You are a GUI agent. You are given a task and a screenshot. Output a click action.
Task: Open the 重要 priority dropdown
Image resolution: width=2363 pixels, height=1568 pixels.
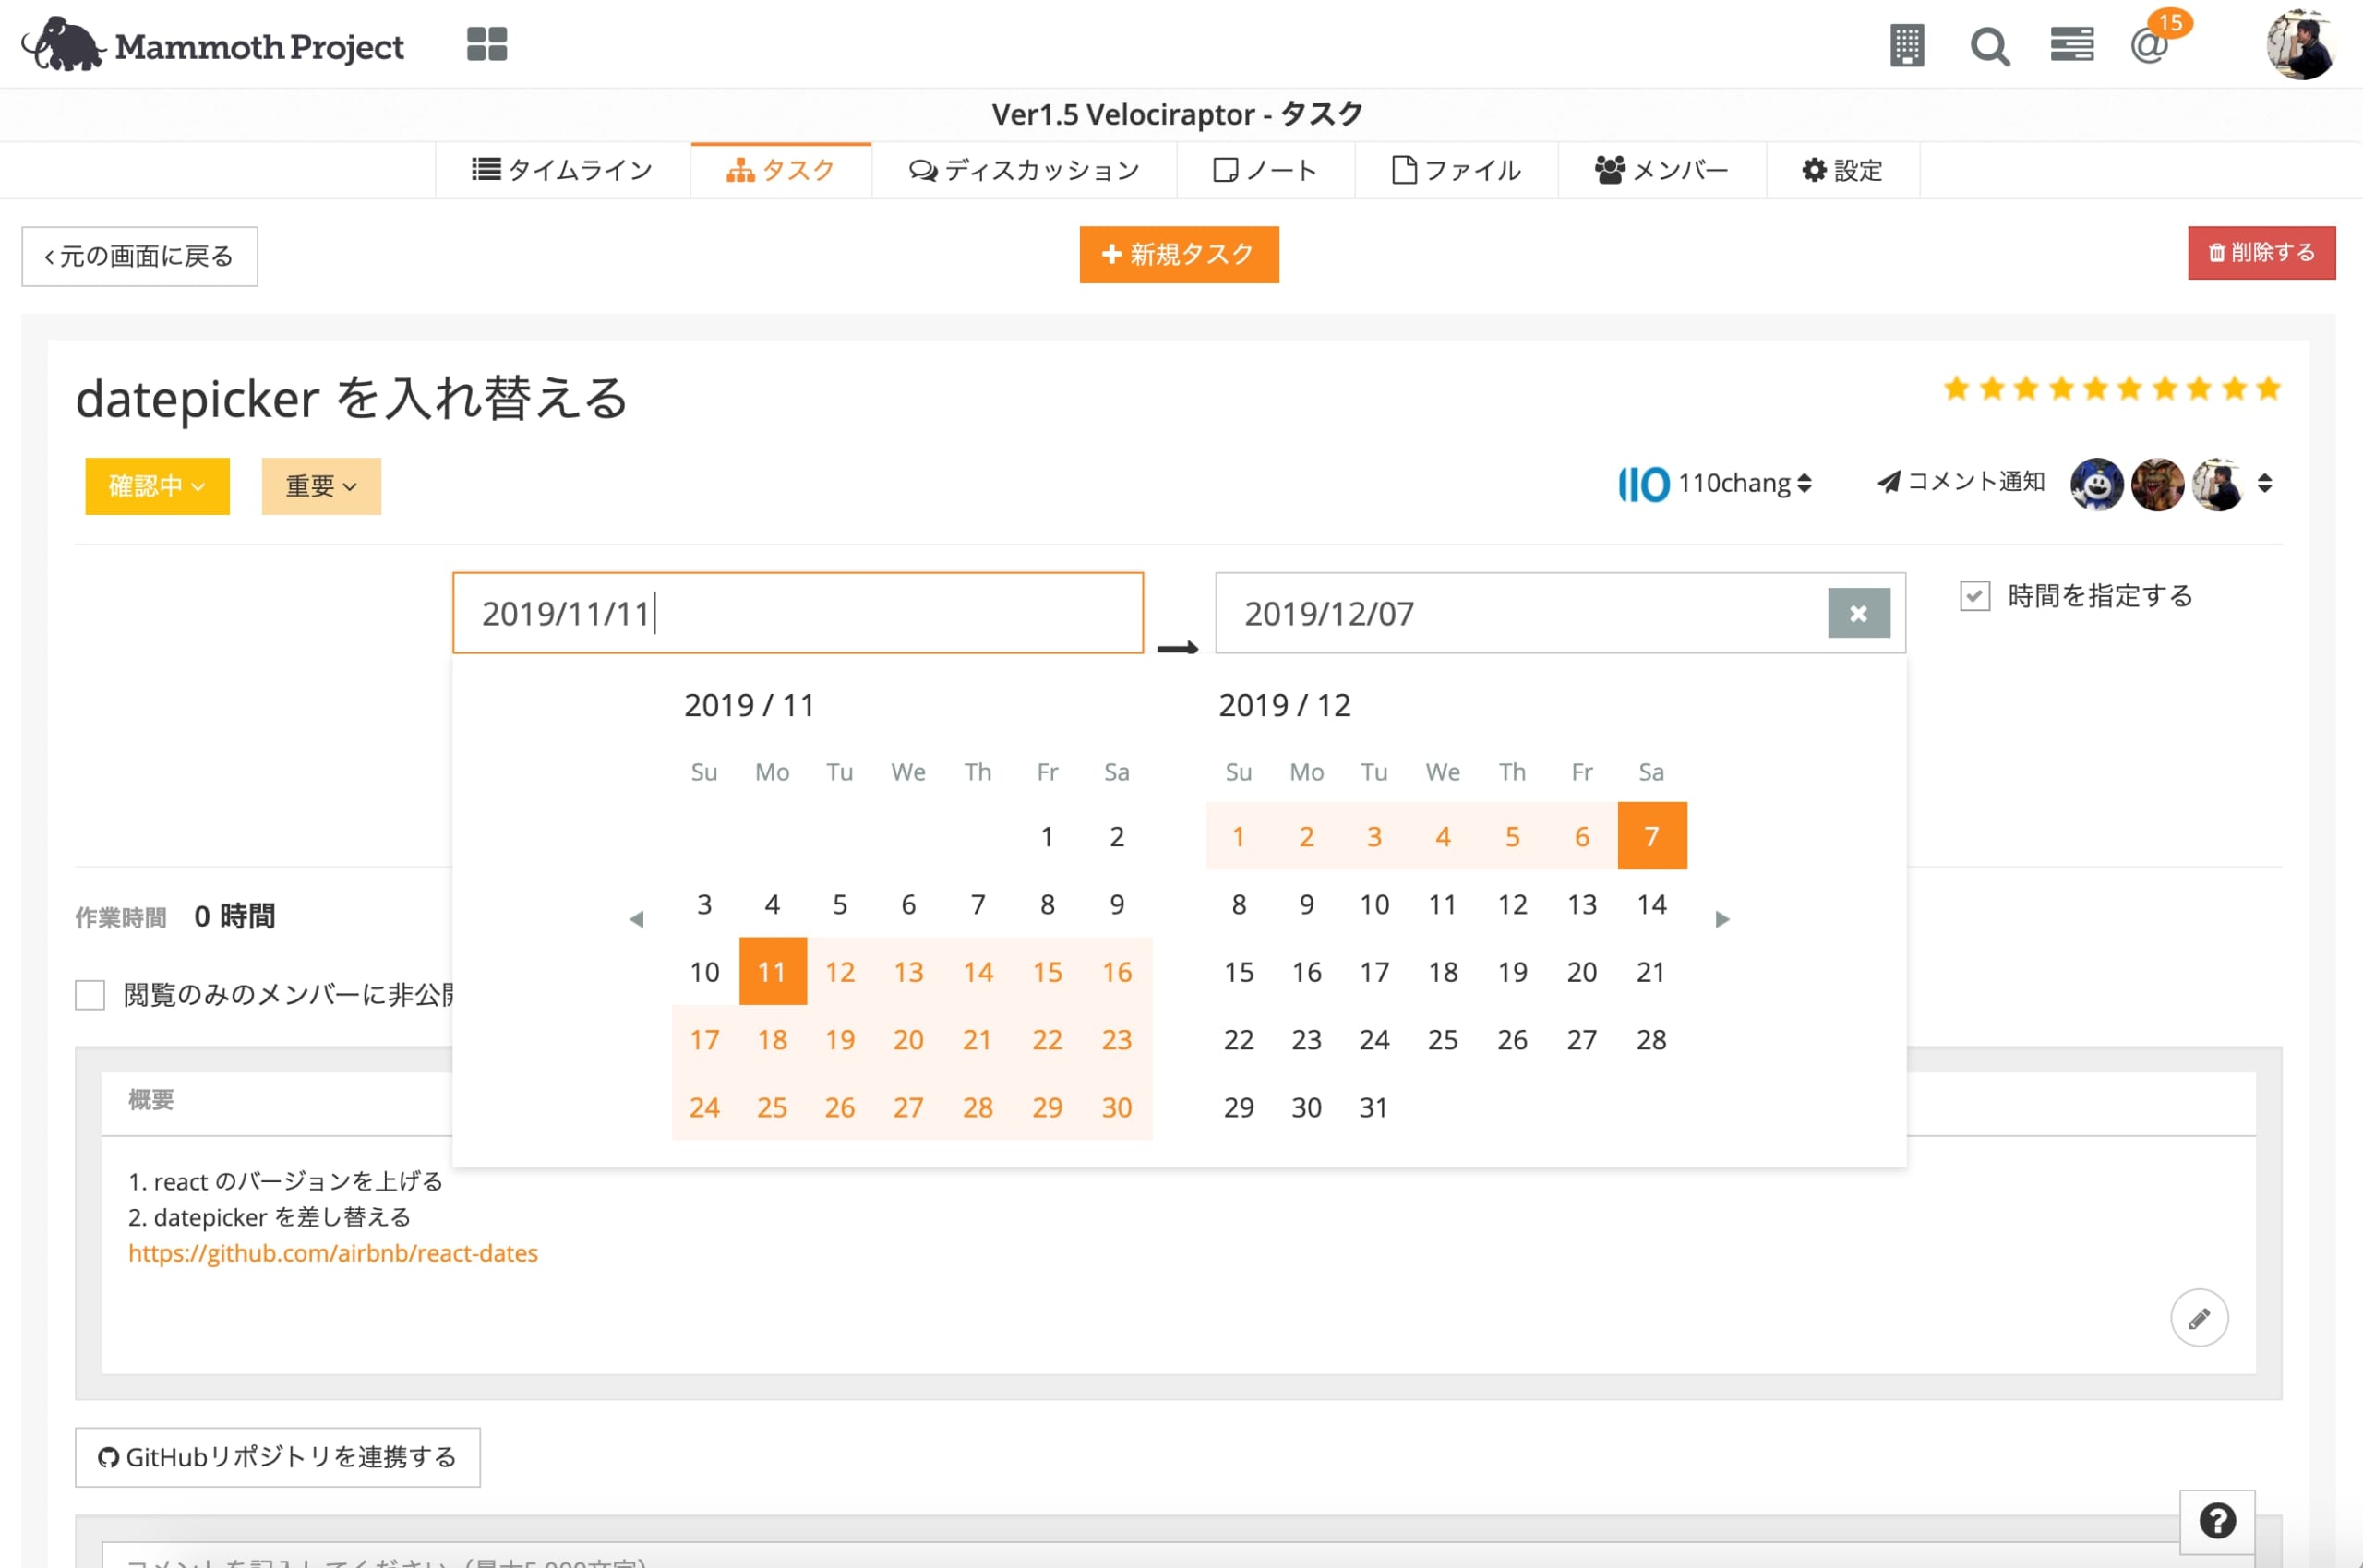pos(321,486)
